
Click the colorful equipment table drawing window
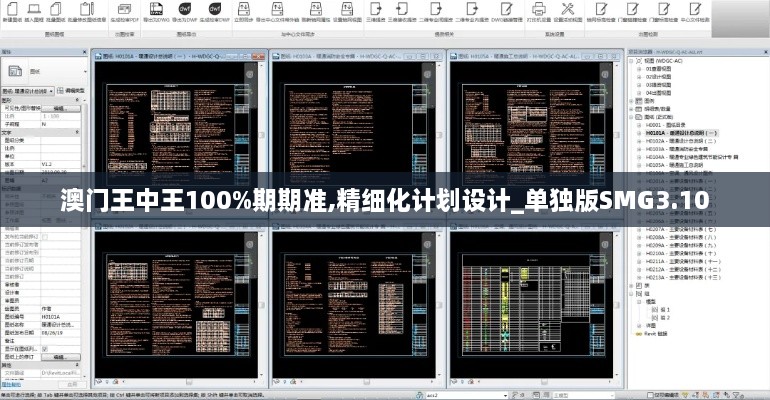coord(531,305)
